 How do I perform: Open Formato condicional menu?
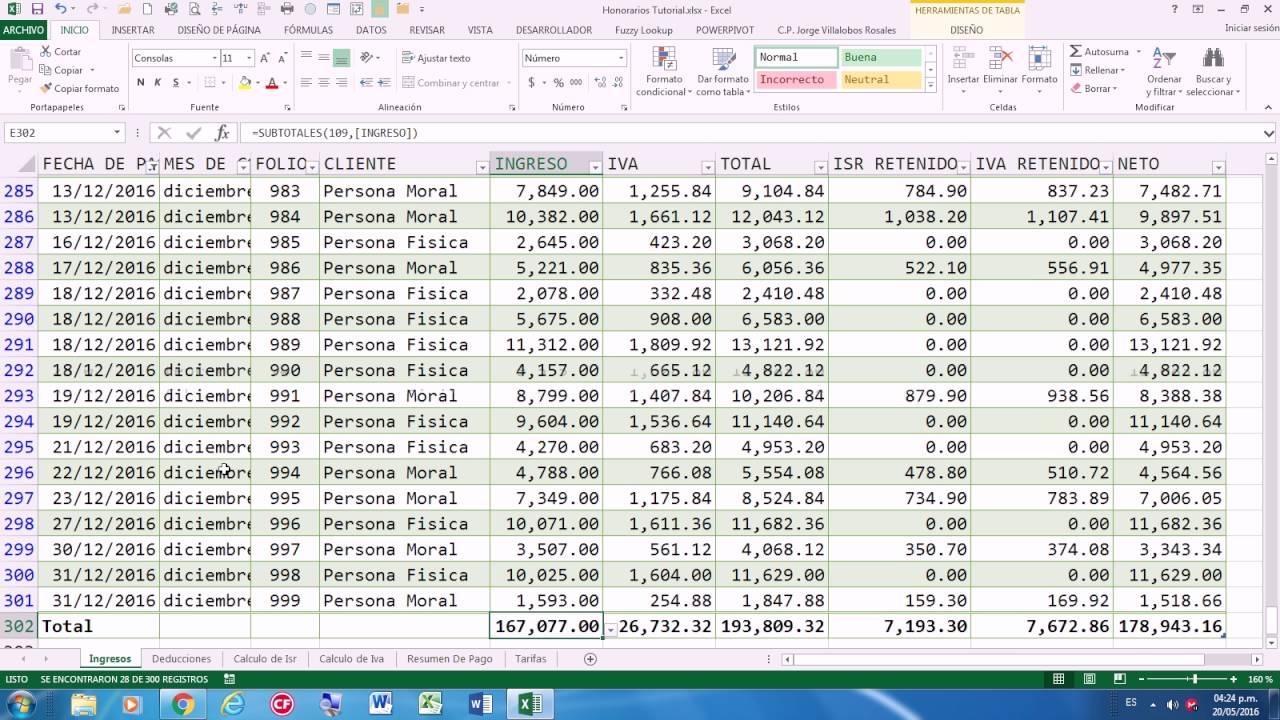tap(663, 71)
